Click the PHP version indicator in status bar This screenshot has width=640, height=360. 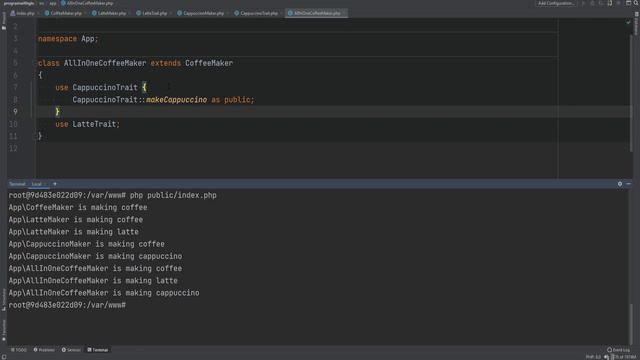[593, 357]
